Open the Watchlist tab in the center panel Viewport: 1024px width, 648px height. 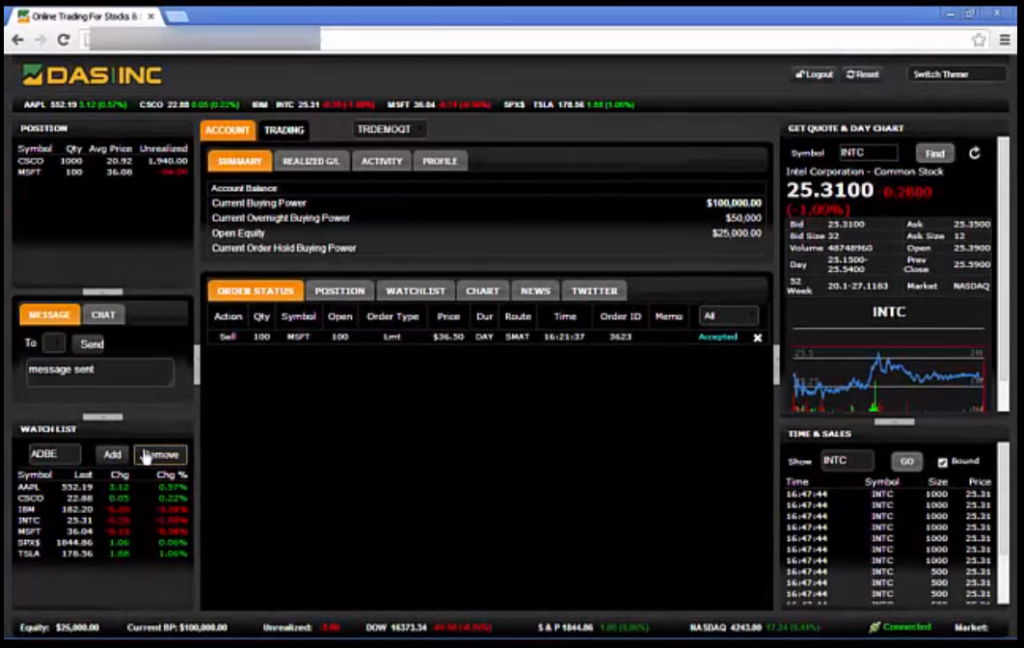pyautogui.click(x=415, y=291)
